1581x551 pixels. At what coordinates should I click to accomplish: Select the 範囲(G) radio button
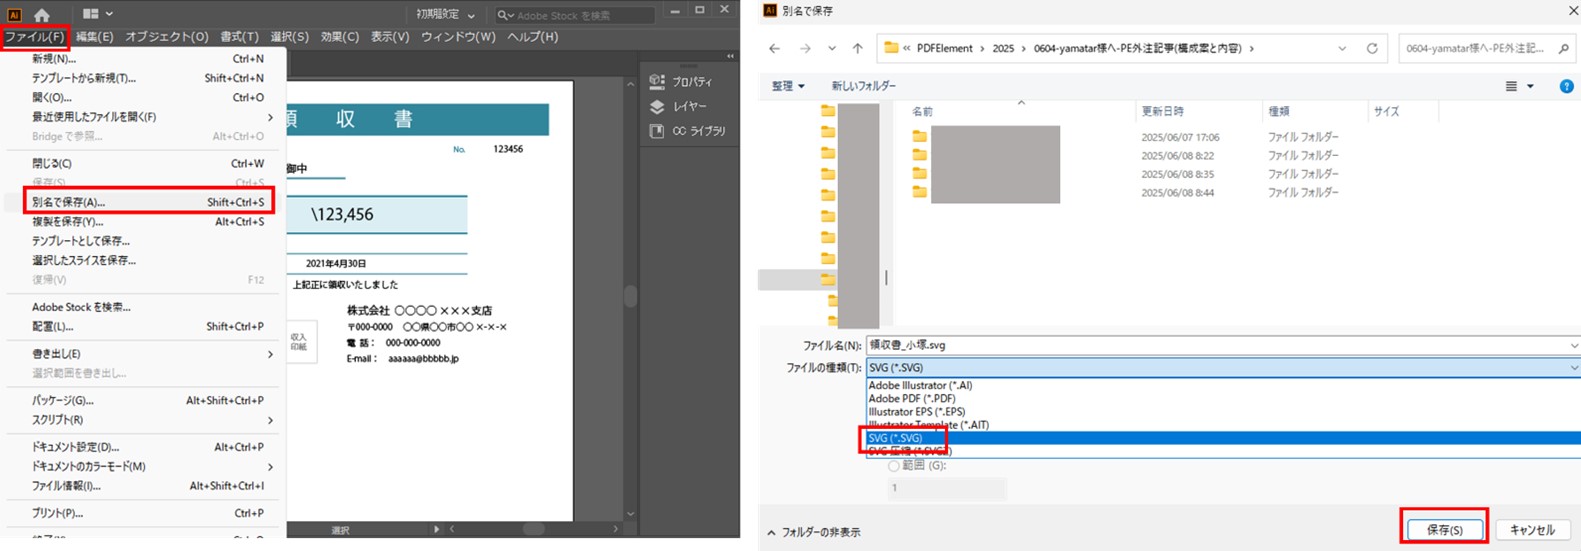coord(894,466)
